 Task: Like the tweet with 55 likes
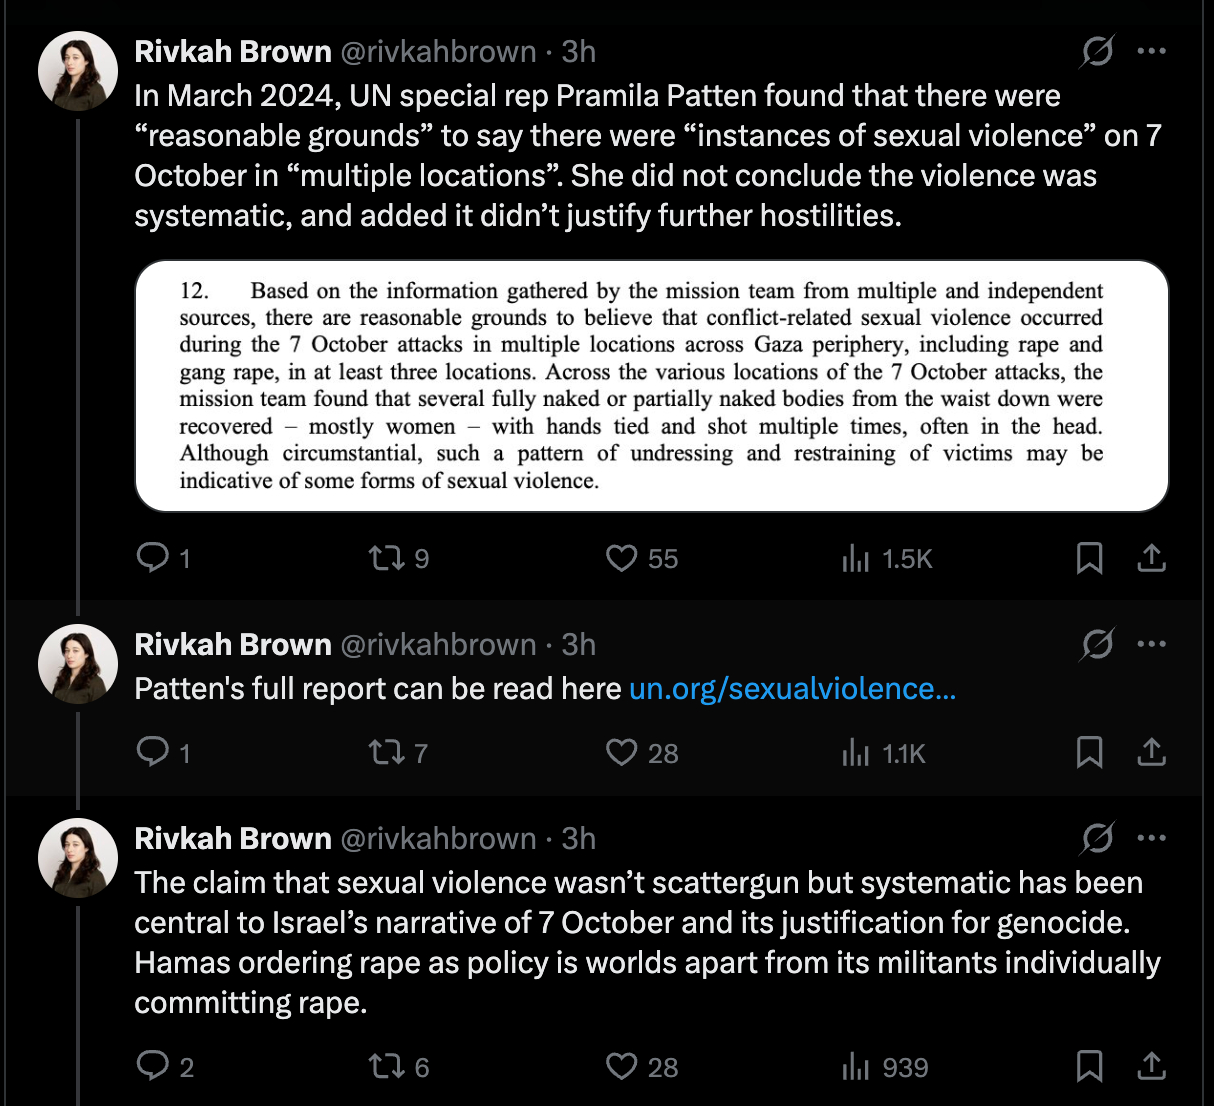click(621, 557)
